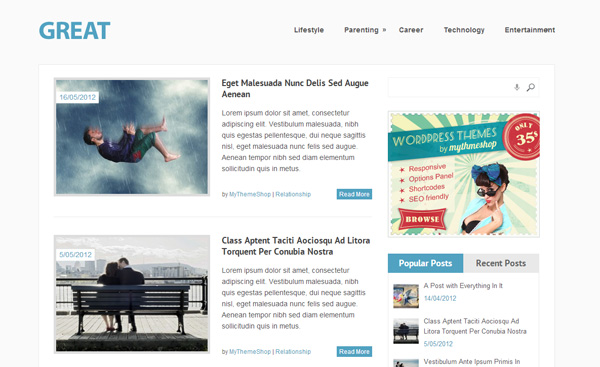Open Relationship category link under second post
This screenshot has height=367, width=600.
click(x=293, y=352)
